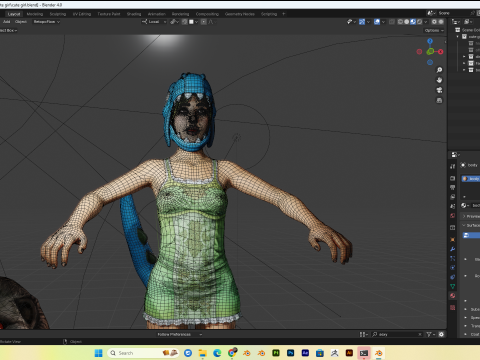The width and height of the screenshot is (480, 360).
Task: Open the Compositing workspace tab
Action: coord(207,14)
